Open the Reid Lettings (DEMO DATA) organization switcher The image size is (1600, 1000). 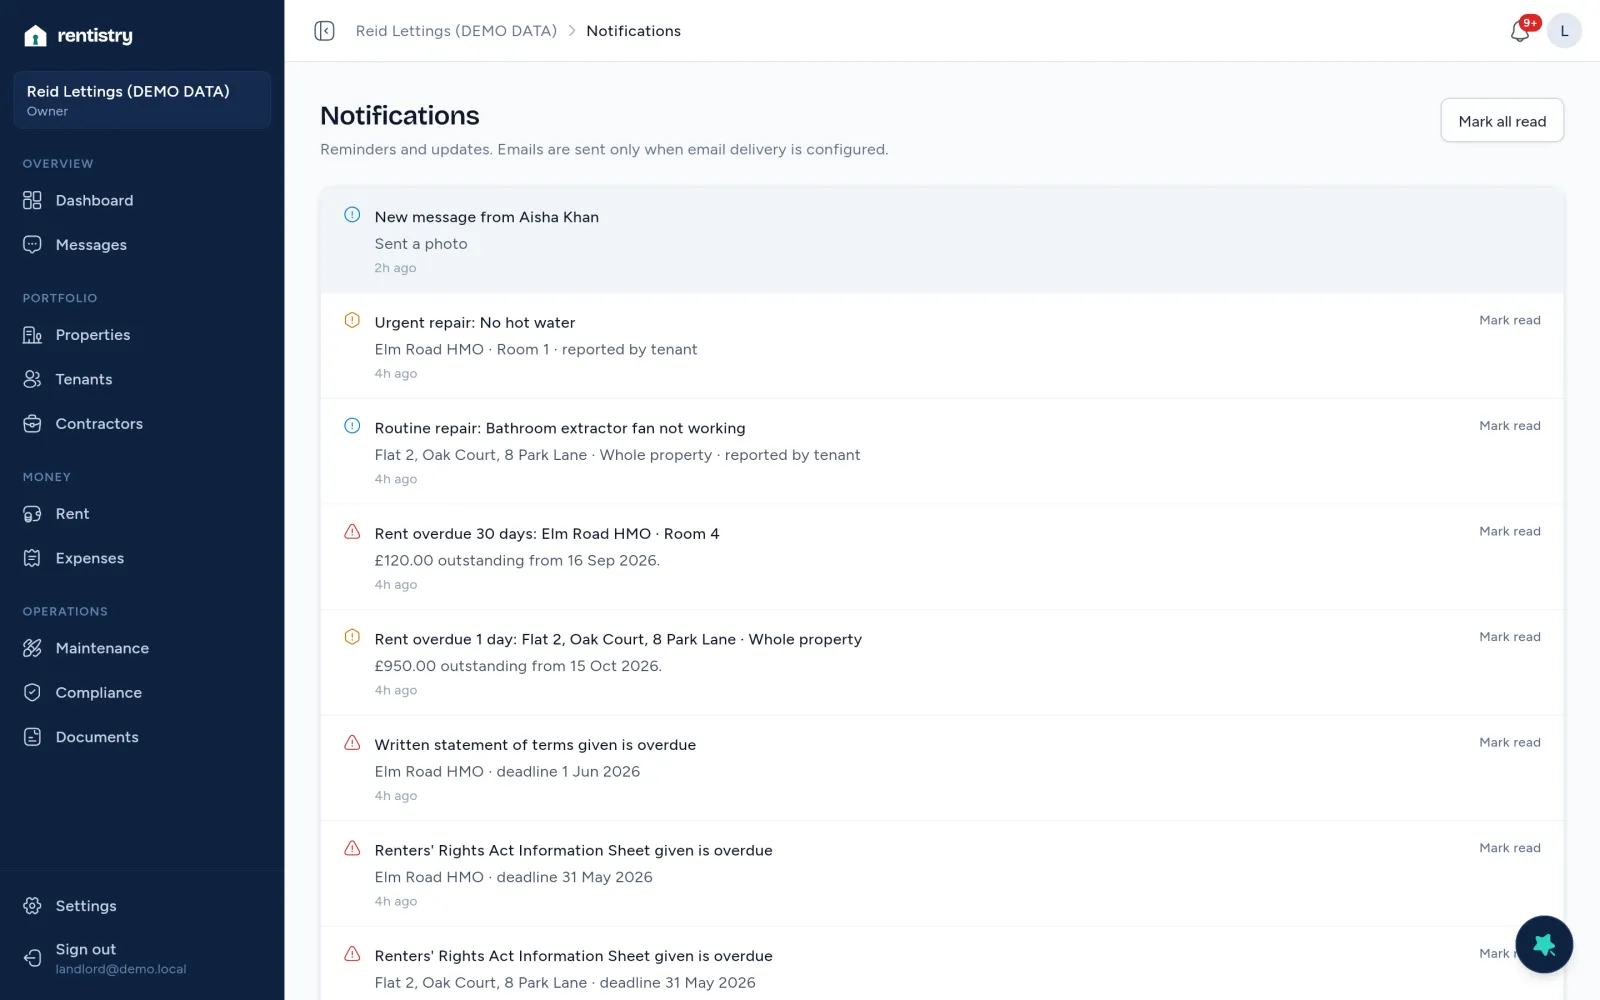coord(142,100)
